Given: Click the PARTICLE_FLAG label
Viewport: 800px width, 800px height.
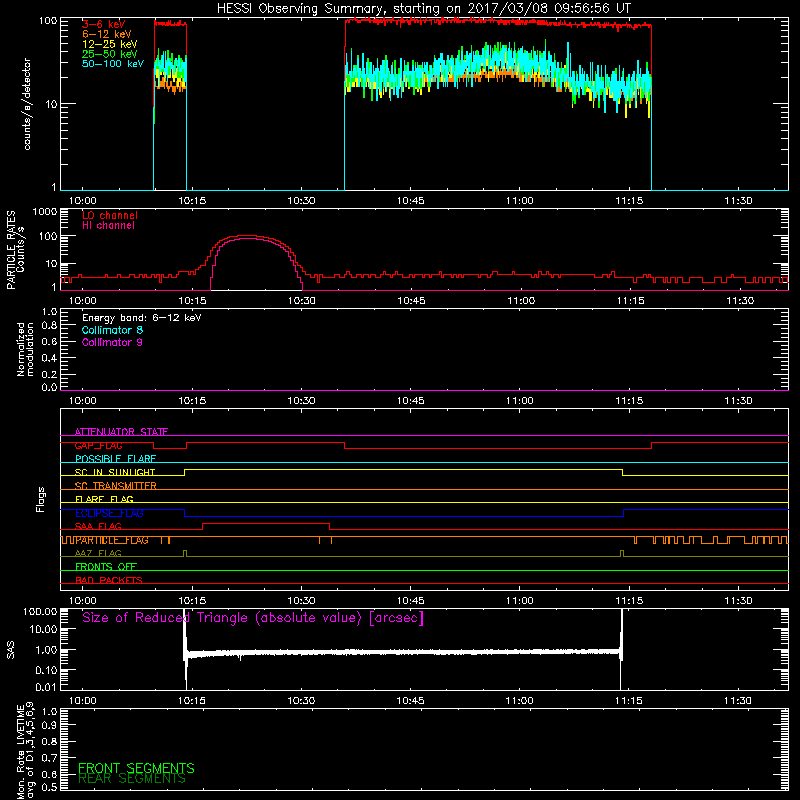Looking at the screenshot, I should [x=112, y=540].
